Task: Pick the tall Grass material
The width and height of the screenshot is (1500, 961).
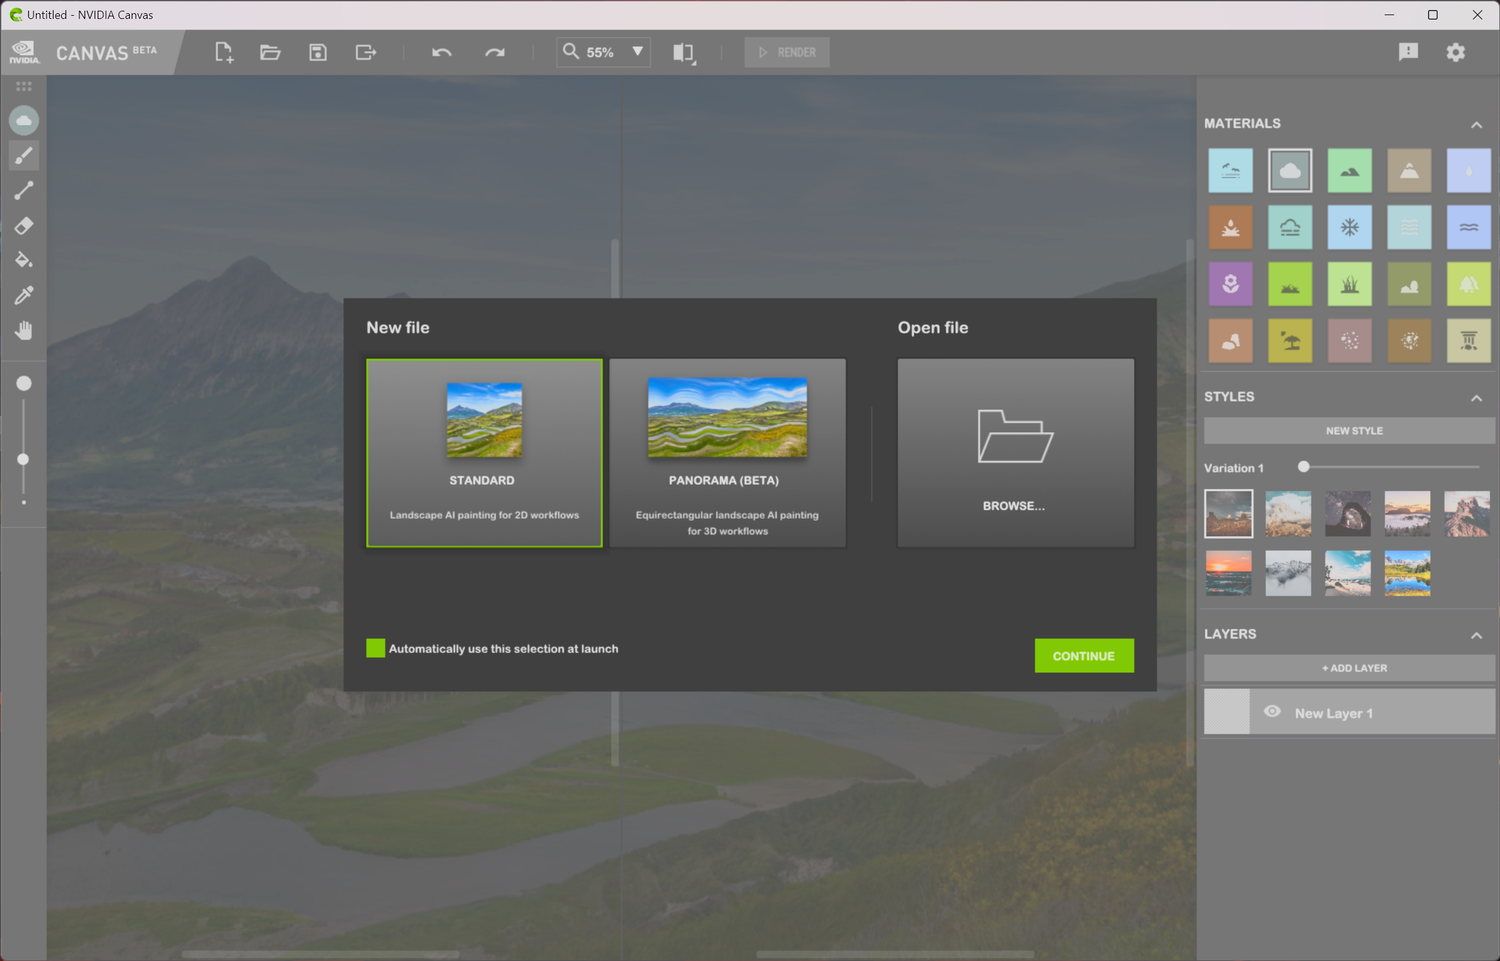Action: tap(1350, 284)
